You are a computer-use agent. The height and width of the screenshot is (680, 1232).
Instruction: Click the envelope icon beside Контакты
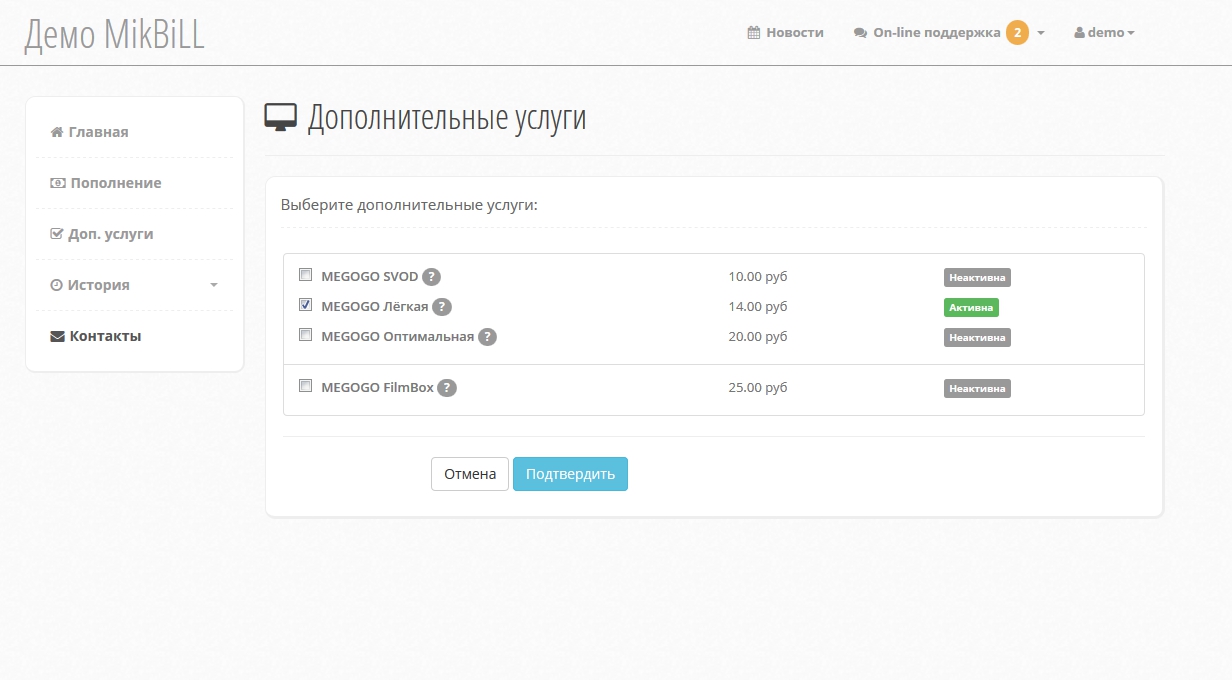point(57,336)
